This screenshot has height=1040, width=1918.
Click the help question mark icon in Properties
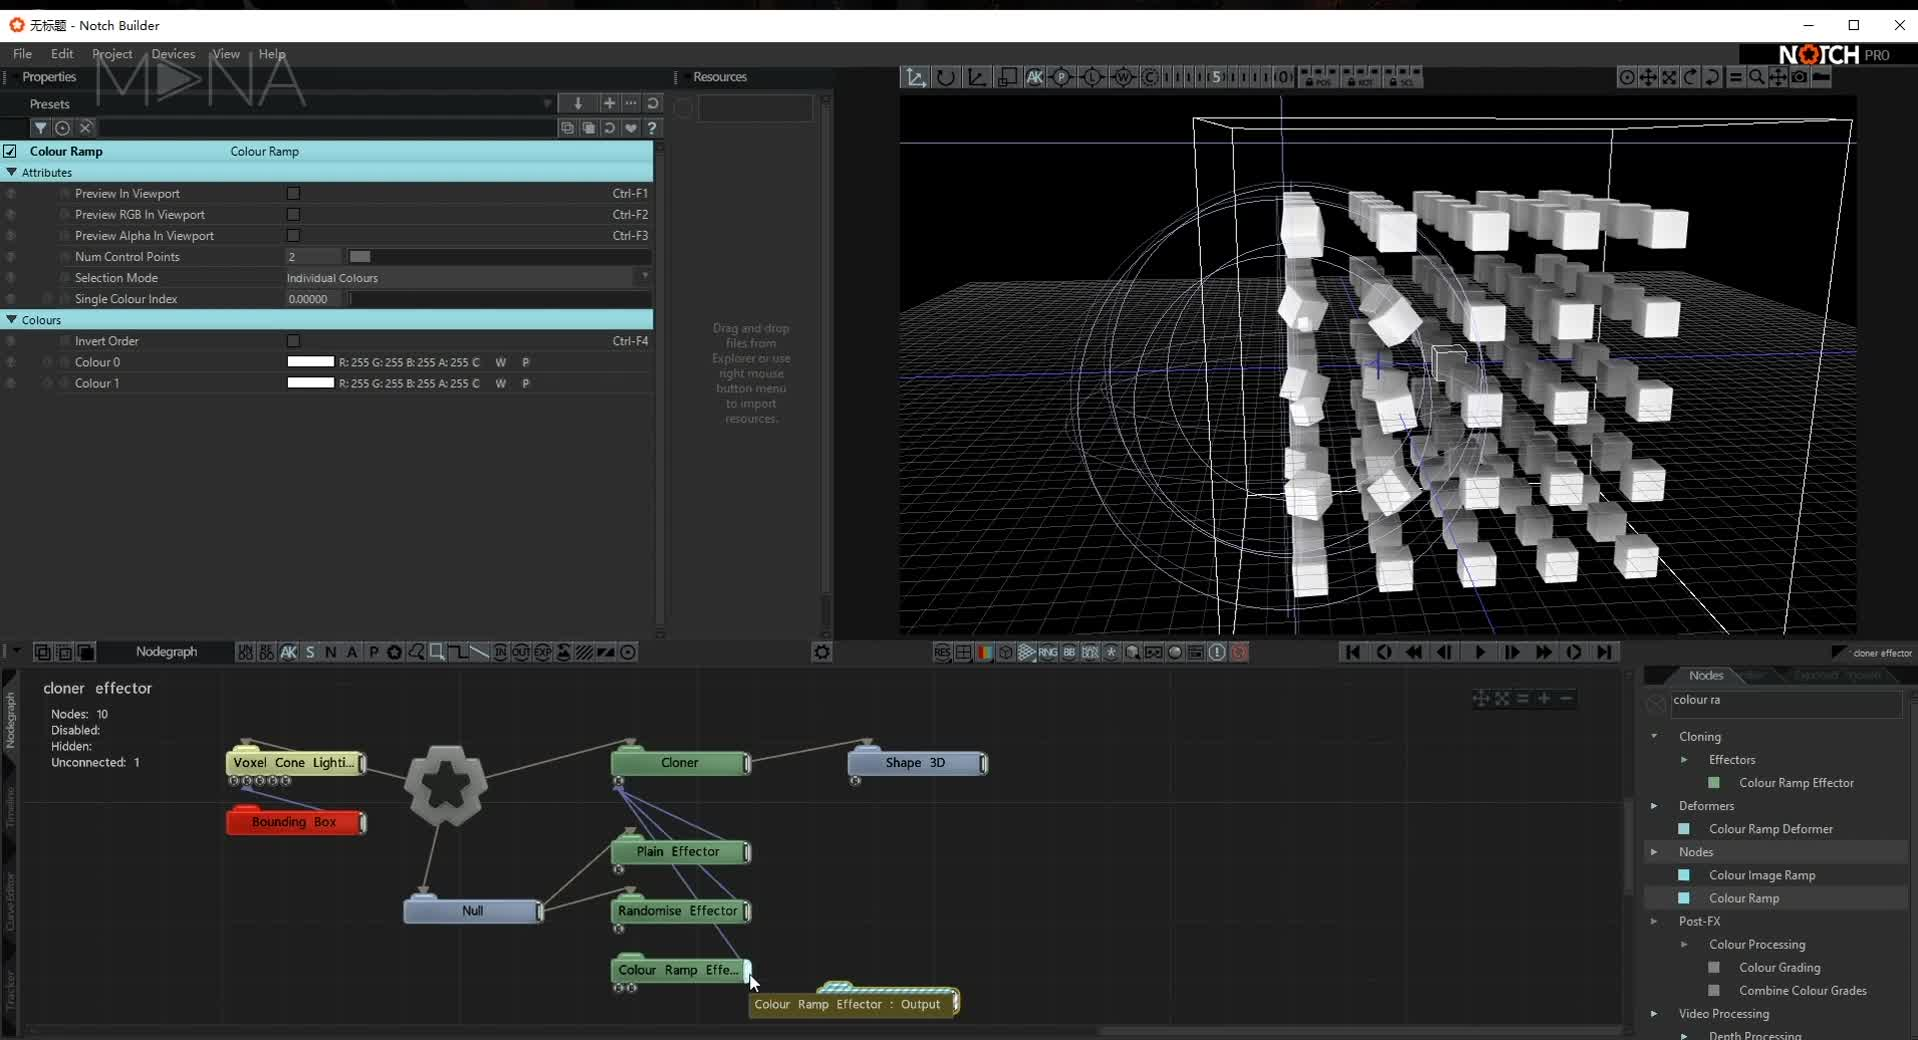tap(652, 128)
